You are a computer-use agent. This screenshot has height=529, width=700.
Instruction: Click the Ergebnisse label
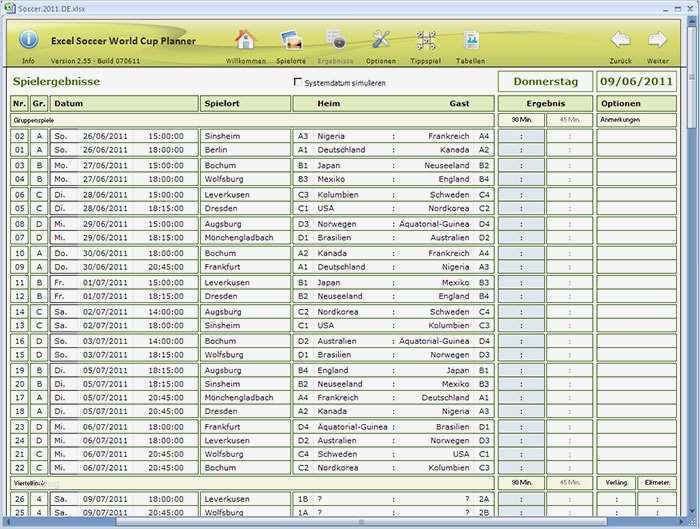pos(336,61)
